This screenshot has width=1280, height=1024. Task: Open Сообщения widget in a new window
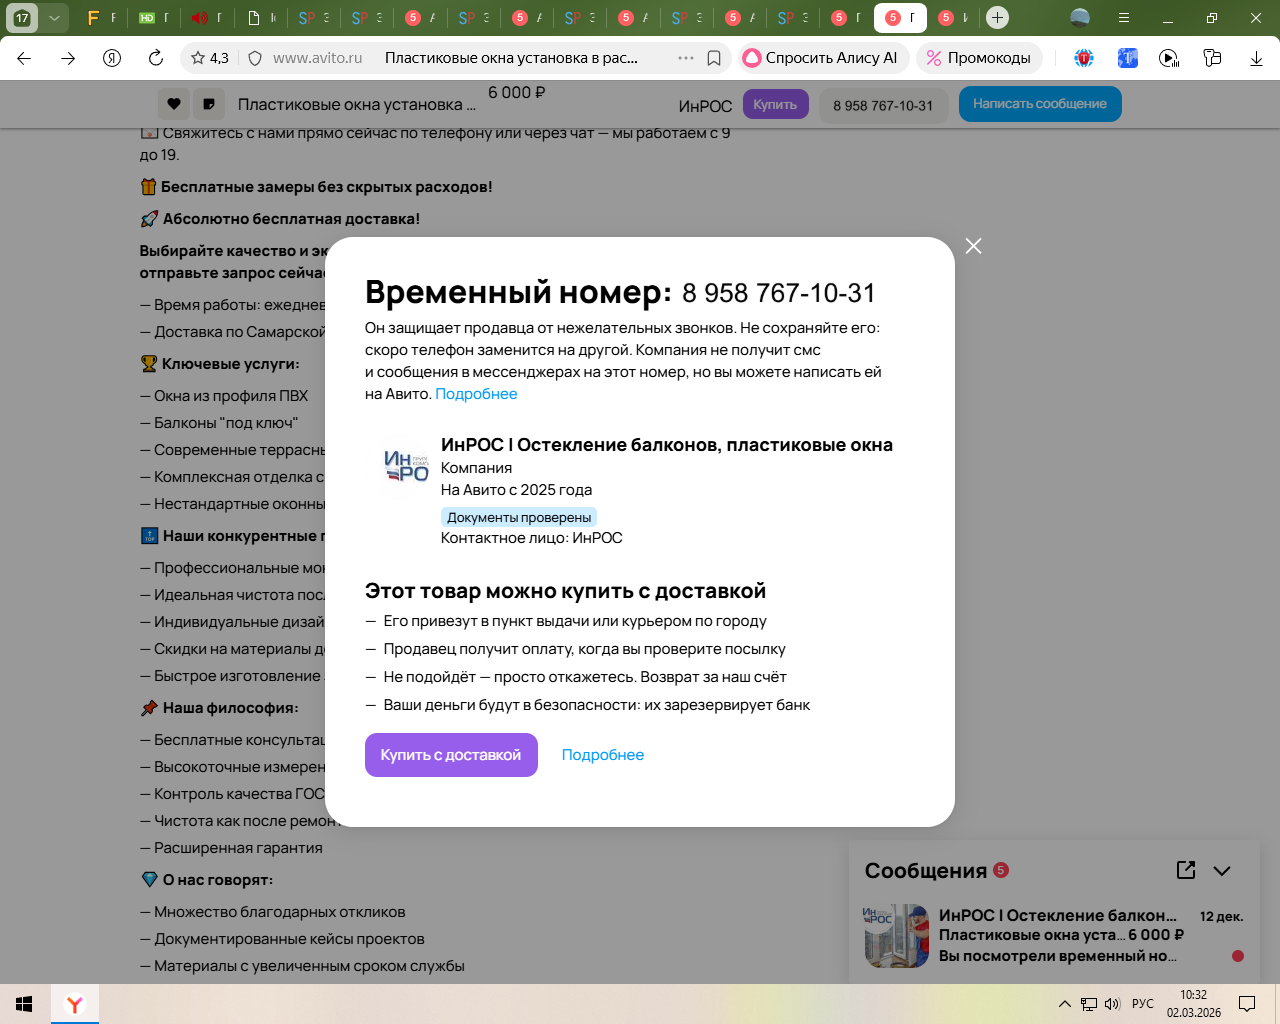(x=1186, y=870)
